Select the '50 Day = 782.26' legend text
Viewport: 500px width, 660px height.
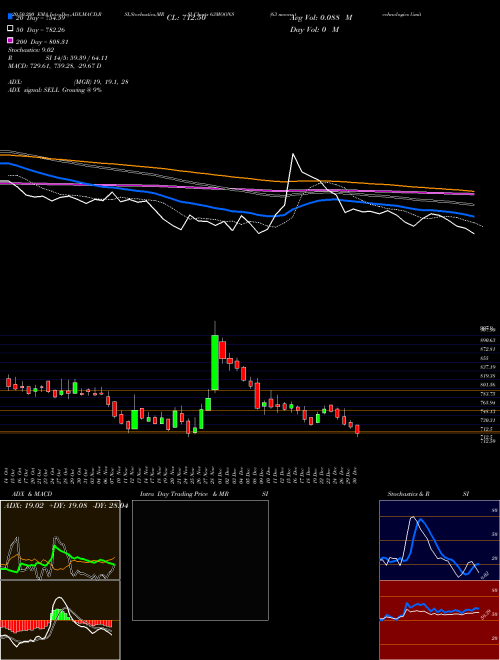coord(40,30)
